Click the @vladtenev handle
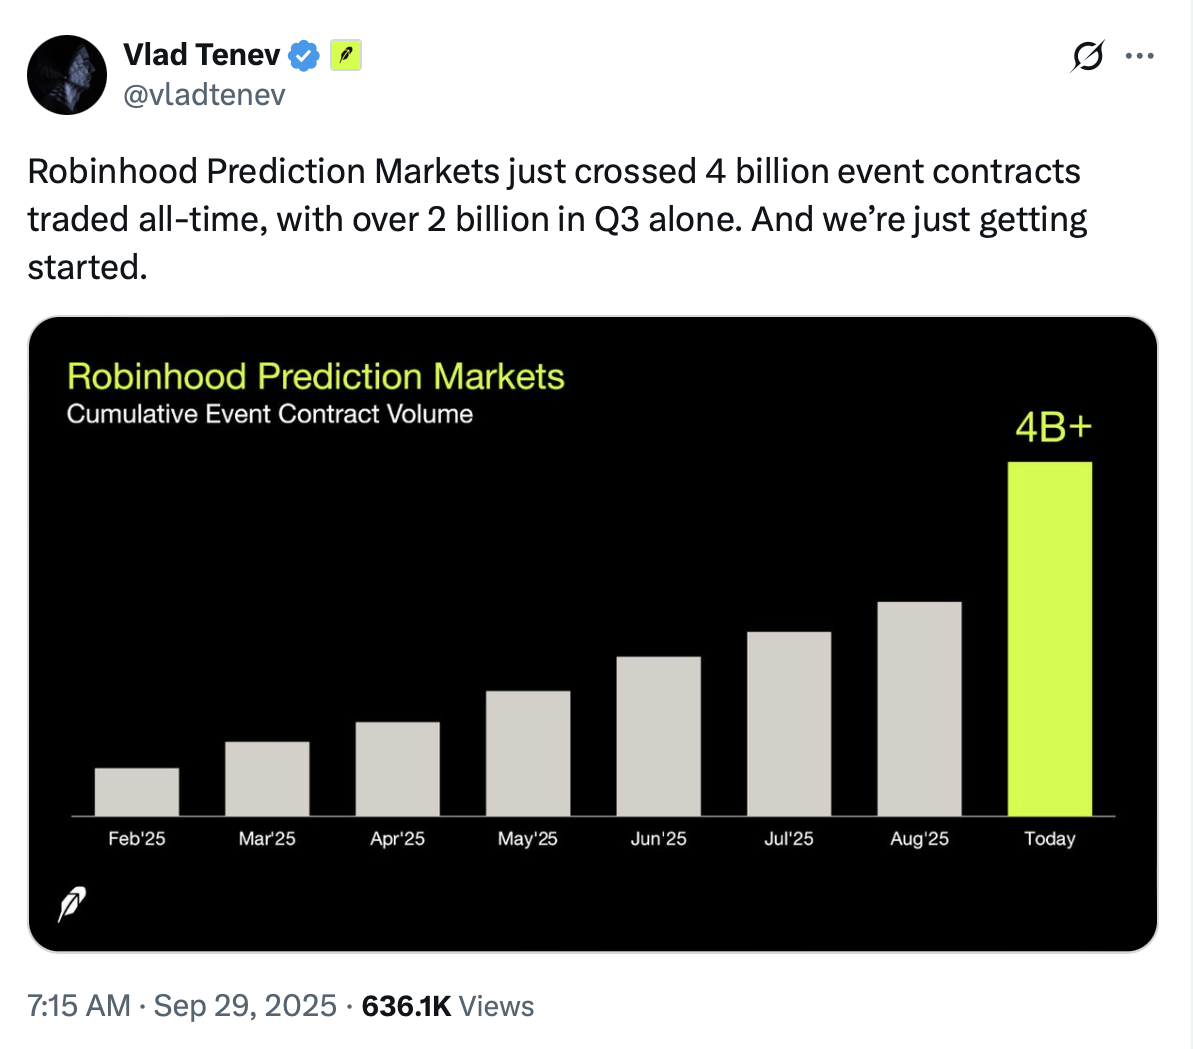 click(203, 94)
